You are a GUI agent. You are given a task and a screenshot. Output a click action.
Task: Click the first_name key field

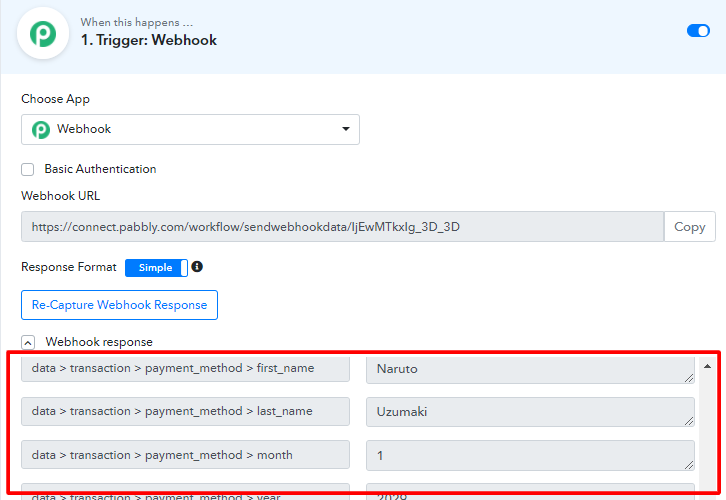coord(185,369)
